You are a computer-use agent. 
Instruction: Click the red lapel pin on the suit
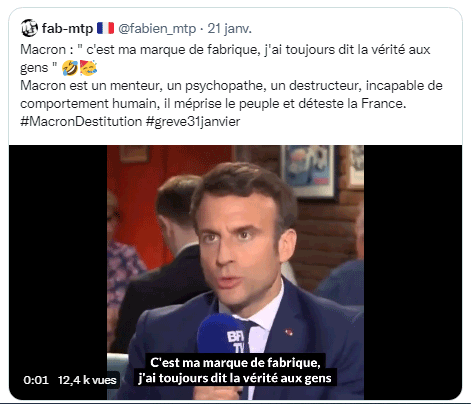click(x=289, y=332)
